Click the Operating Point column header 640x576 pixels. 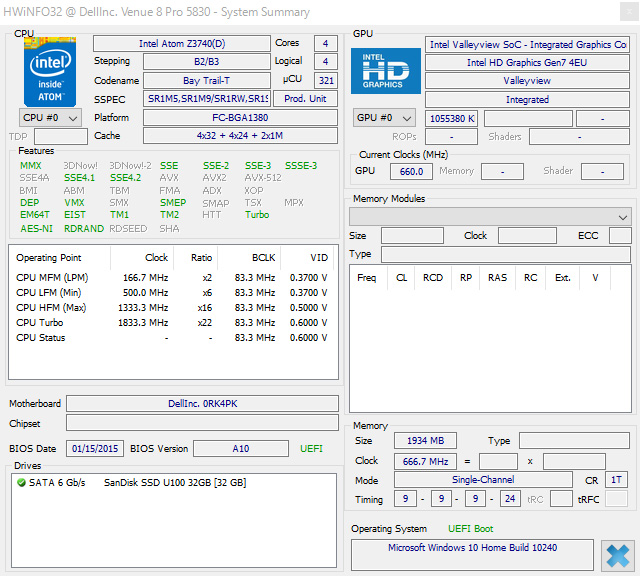tap(50, 257)
